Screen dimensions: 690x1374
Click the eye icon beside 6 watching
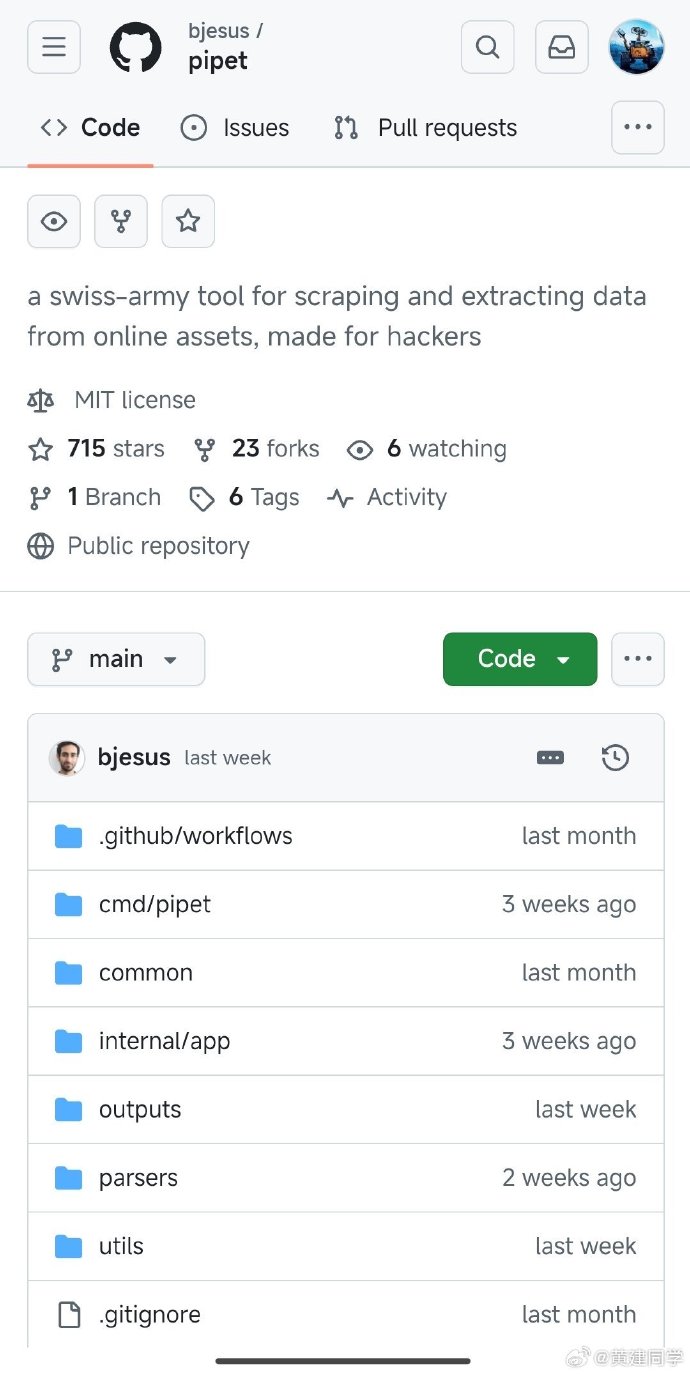click(x=360, y=450)
